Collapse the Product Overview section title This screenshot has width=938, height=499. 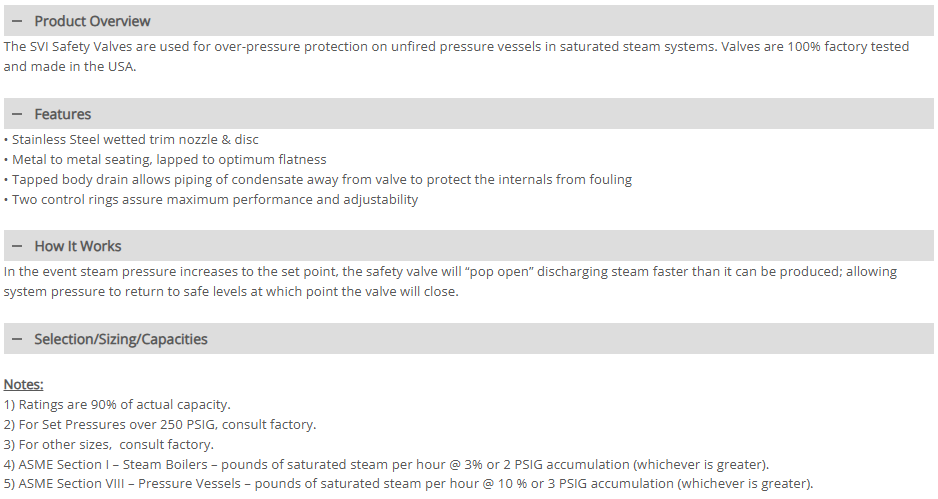click(x=92, y=21)
